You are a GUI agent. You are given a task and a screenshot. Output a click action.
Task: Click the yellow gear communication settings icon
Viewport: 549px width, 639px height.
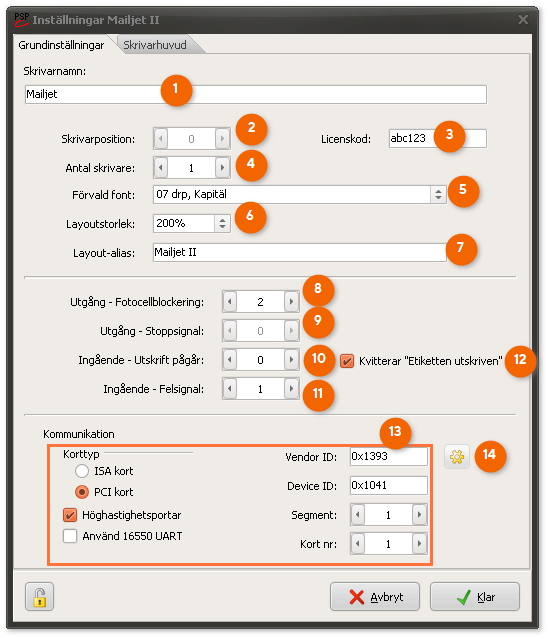pos(456,456)
